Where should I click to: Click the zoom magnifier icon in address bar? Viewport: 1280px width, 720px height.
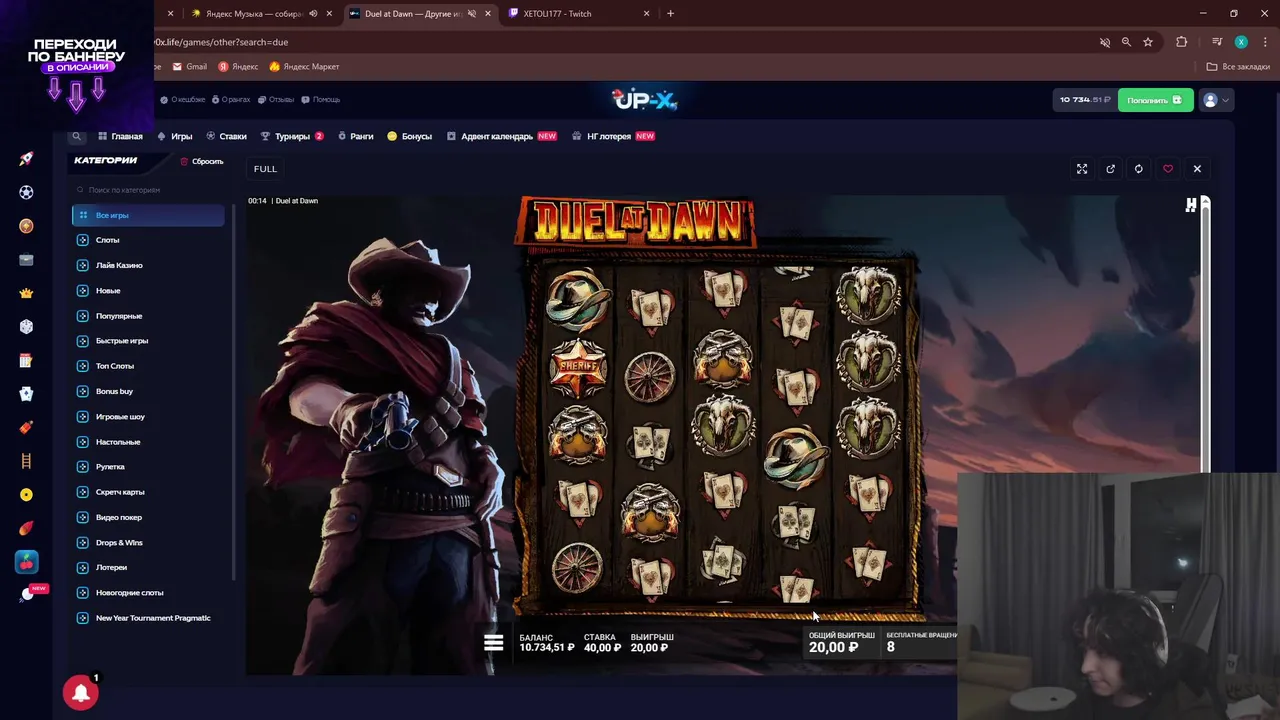[x=1126, y=42]
